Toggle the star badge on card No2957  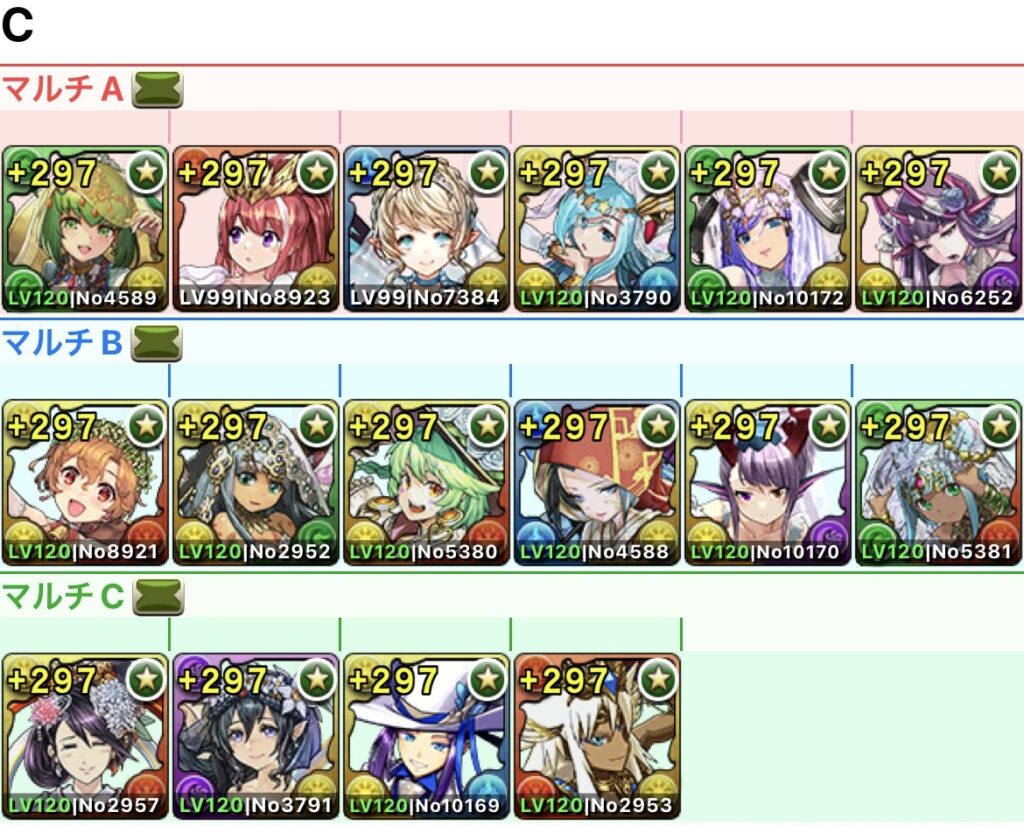tap(146, 680)
